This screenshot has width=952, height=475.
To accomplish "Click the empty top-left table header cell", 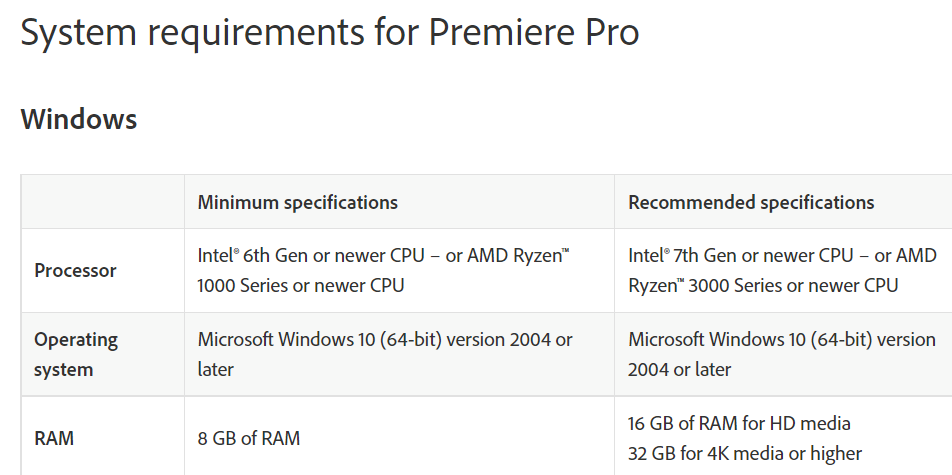I will (102, 202).
